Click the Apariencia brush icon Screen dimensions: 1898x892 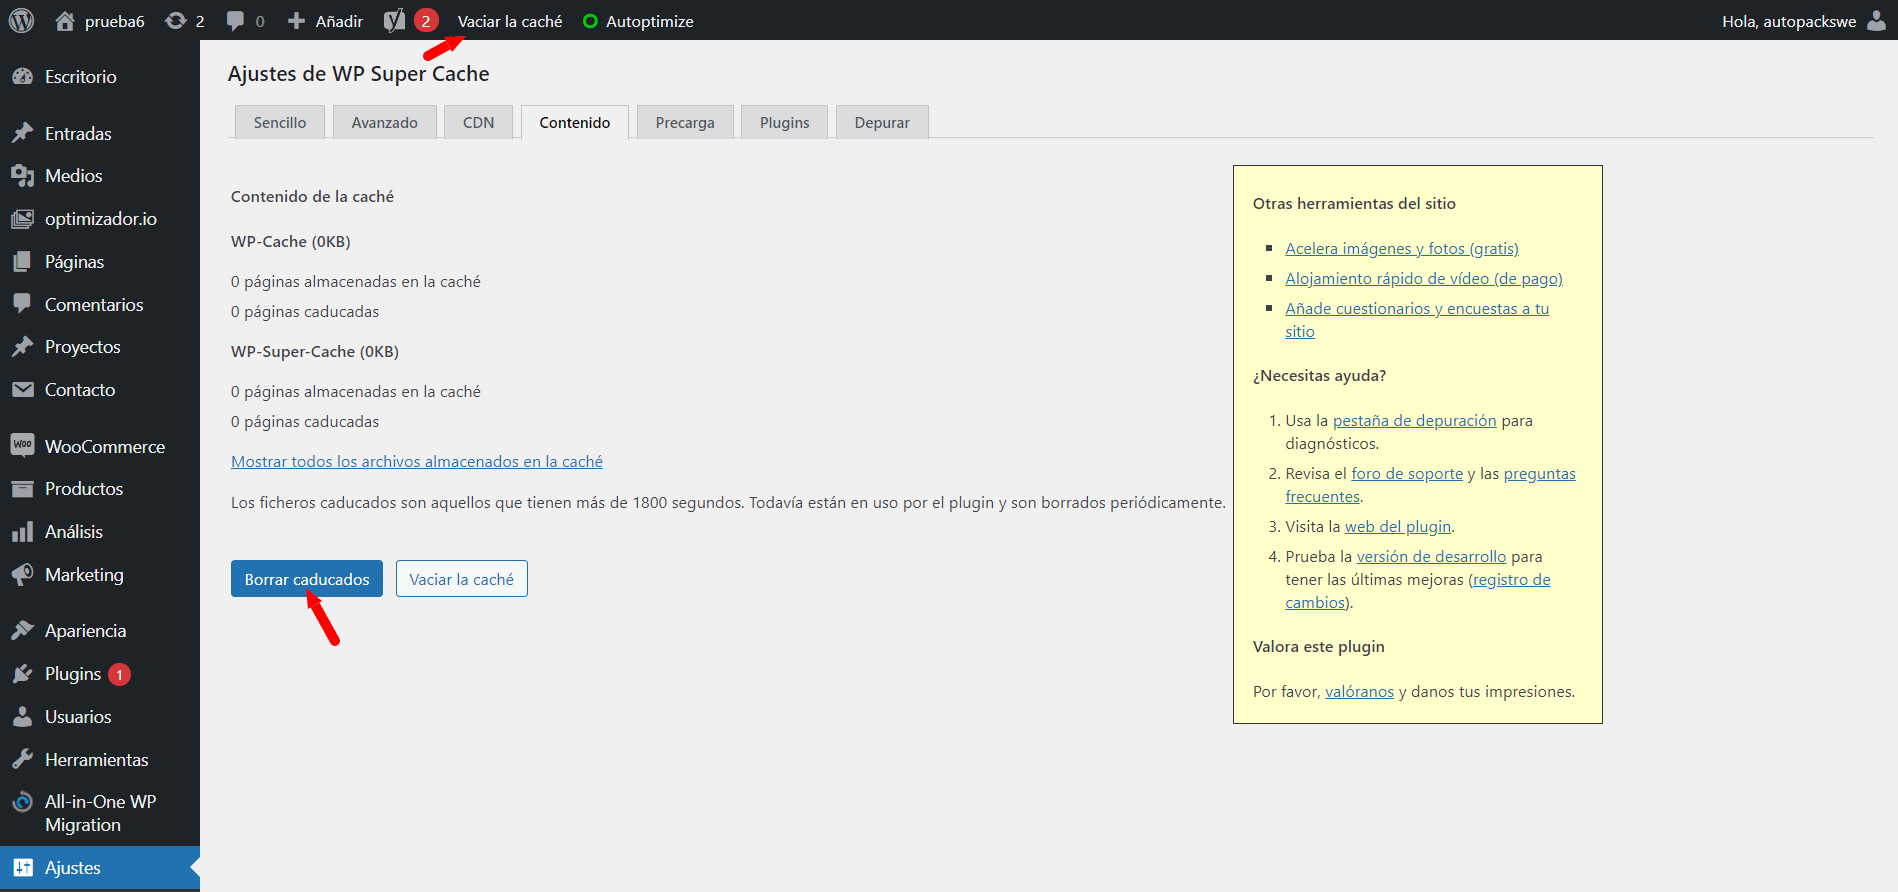[23, 631]
